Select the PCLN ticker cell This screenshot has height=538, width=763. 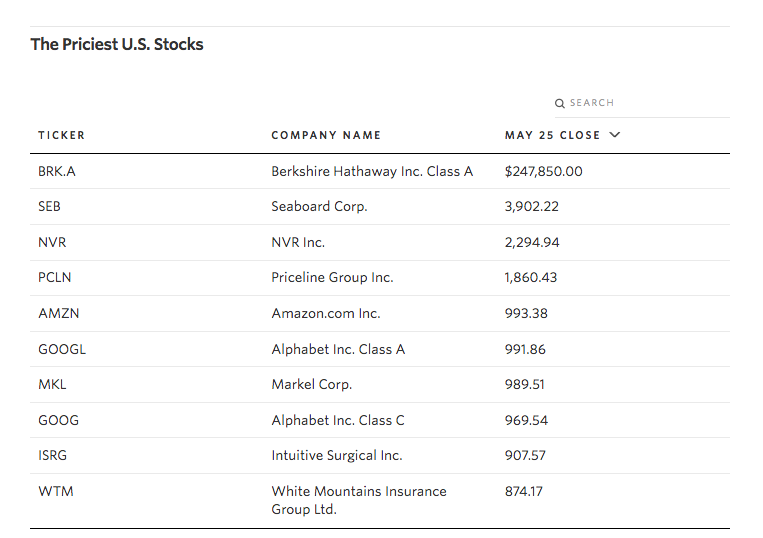click(54, 277)
